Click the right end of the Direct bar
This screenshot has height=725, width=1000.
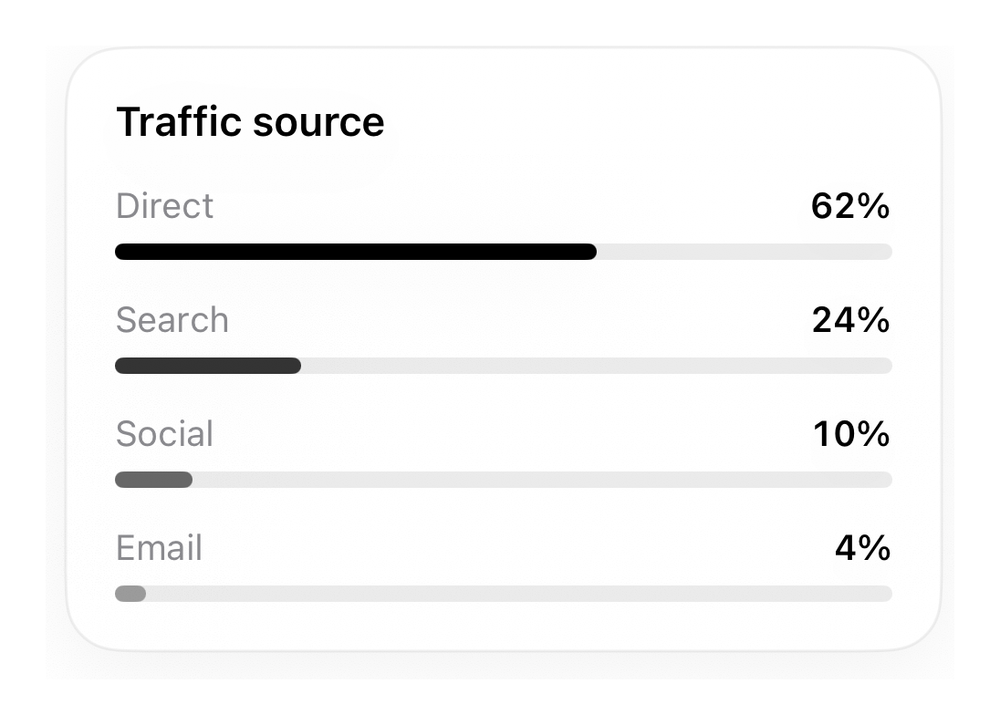click(885, 251)
